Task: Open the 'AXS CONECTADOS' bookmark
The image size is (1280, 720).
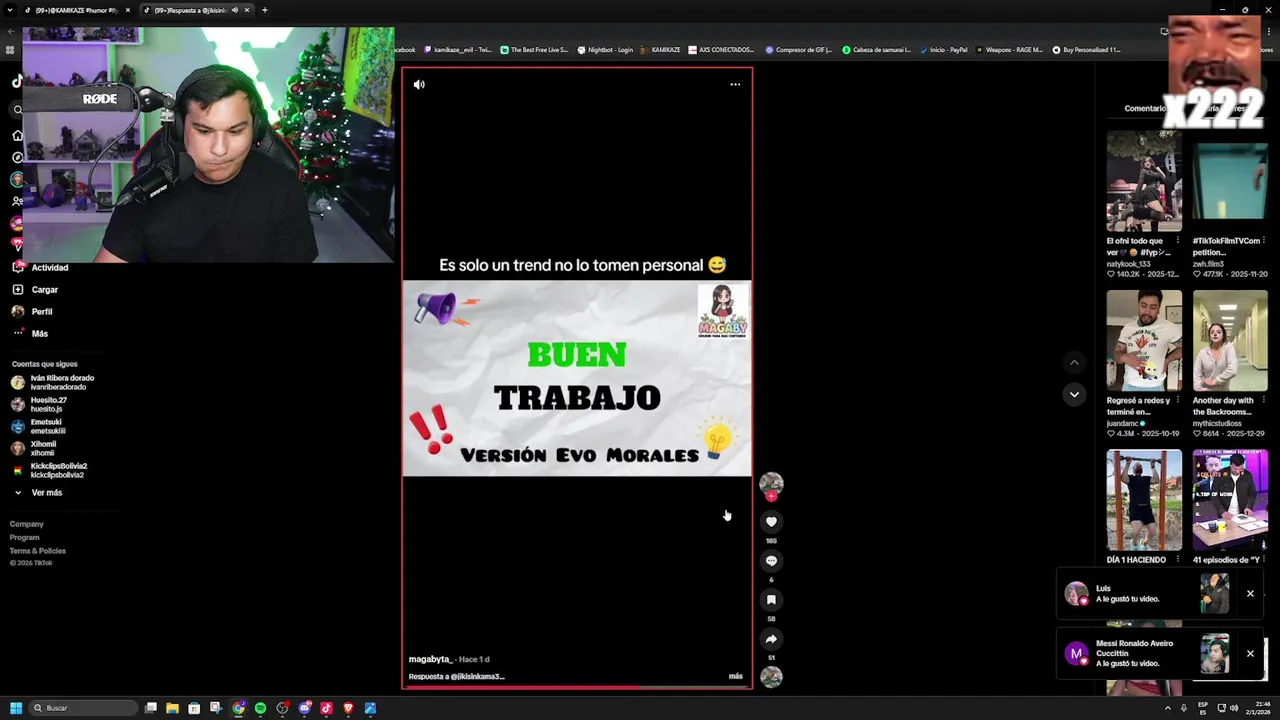Action: point(720,49)
